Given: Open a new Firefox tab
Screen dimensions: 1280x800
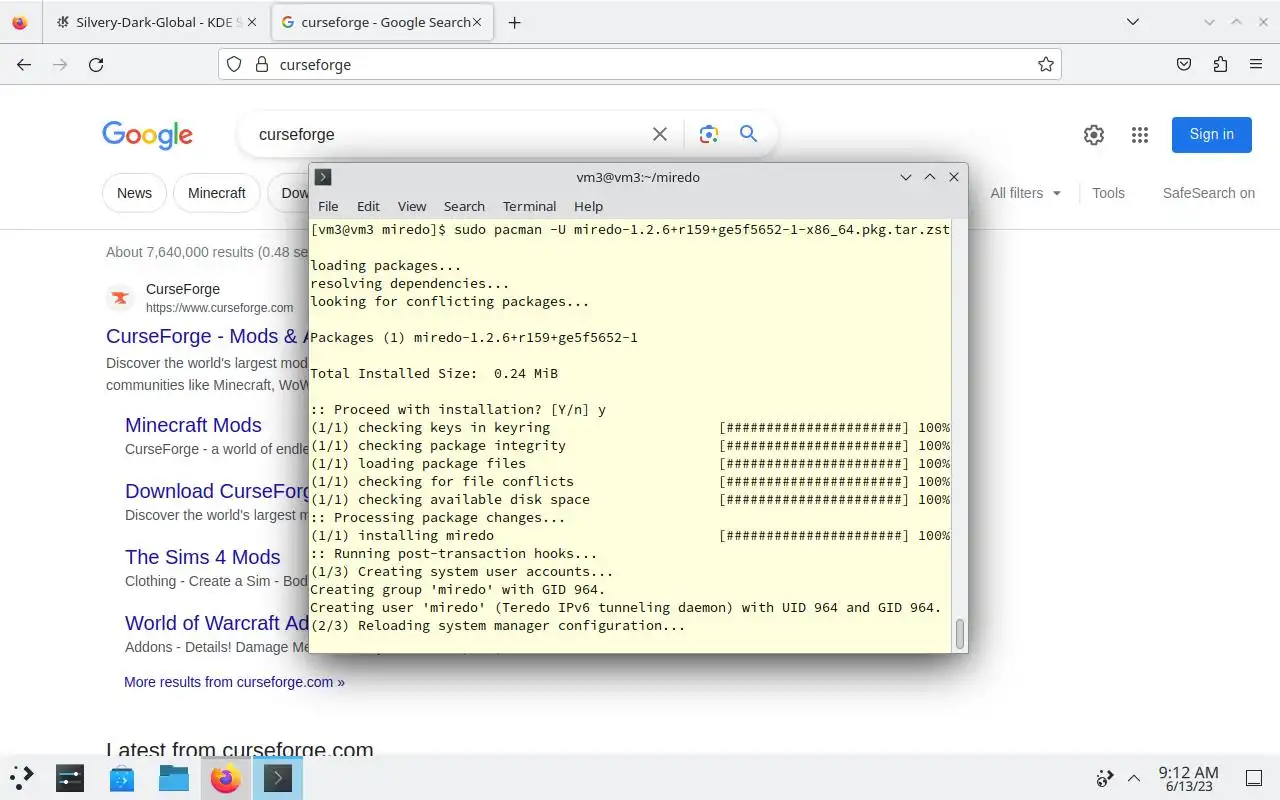Looking at the screenshot, I should click(x=514, y=22).
